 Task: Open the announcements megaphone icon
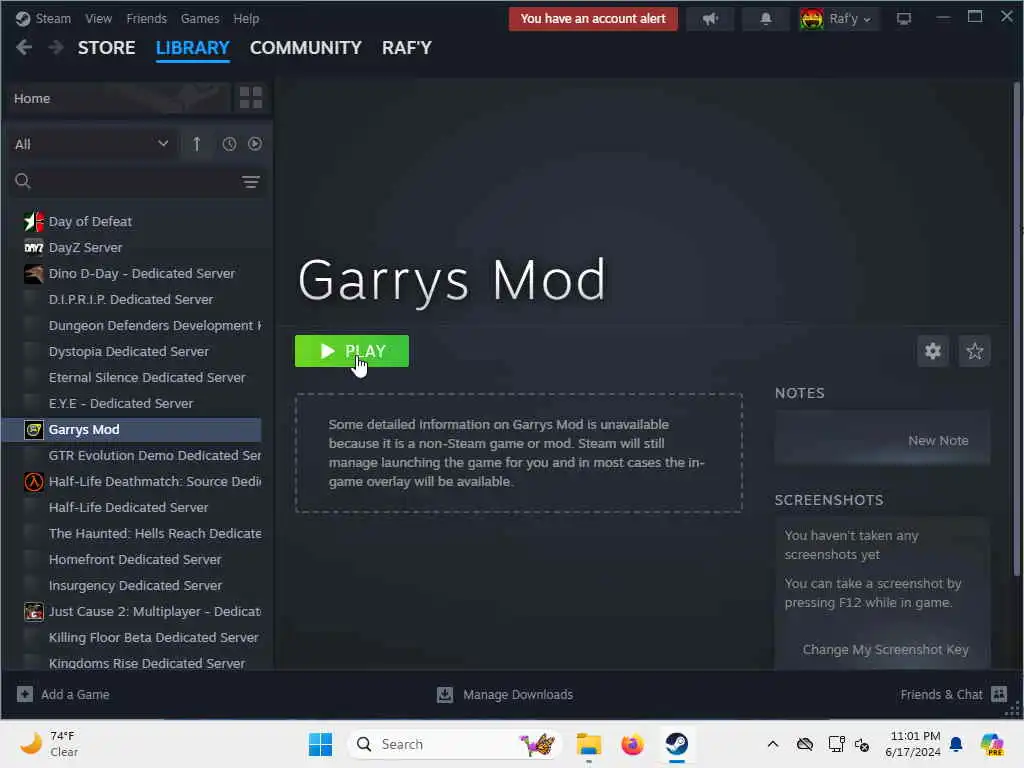(710, 19)
